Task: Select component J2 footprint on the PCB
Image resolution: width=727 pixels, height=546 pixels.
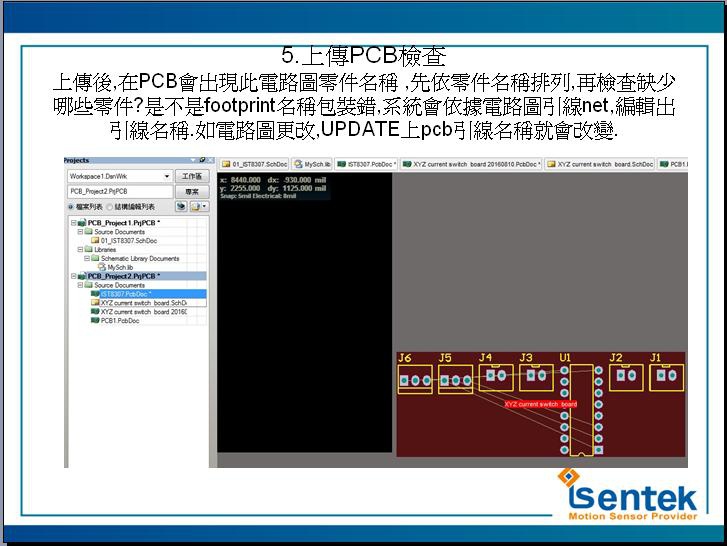Action: pyautogui.click(x=626, y=378)
